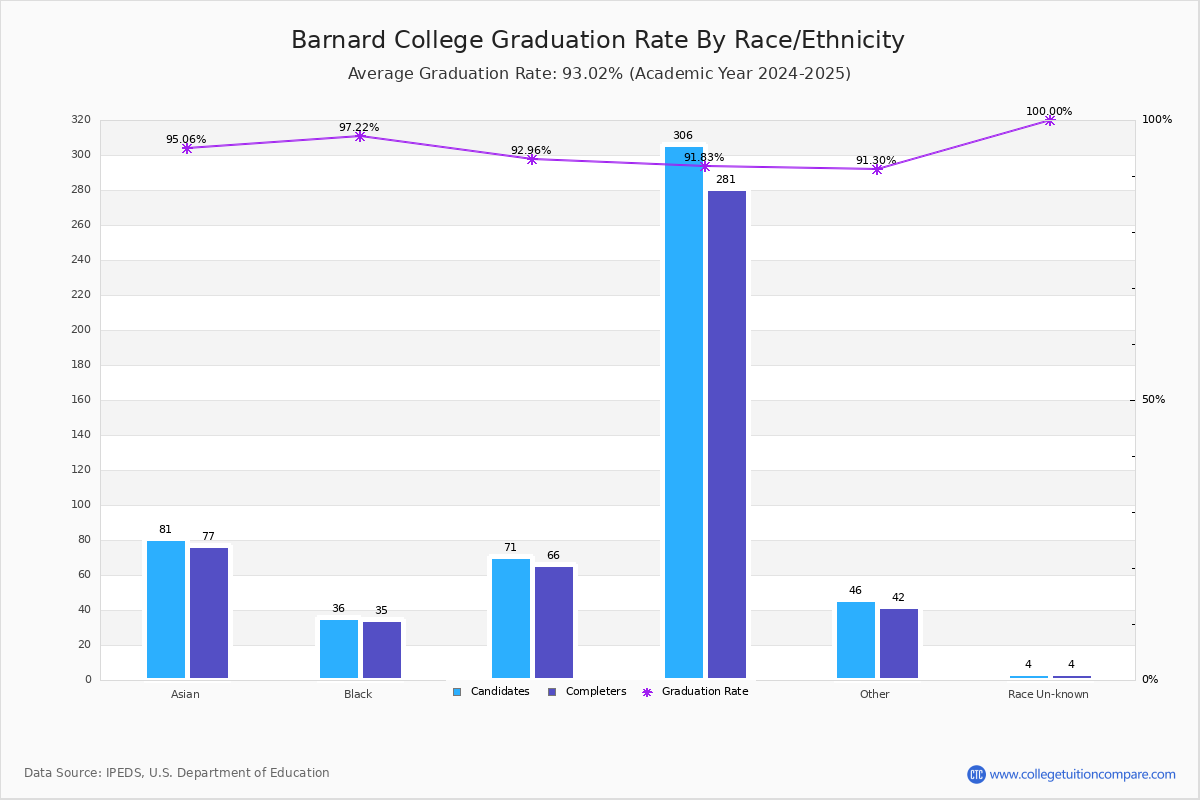Click the 100.00% star marker for Race Un-known
The width and height of the screenshot is (1200, 800).
1050,120
